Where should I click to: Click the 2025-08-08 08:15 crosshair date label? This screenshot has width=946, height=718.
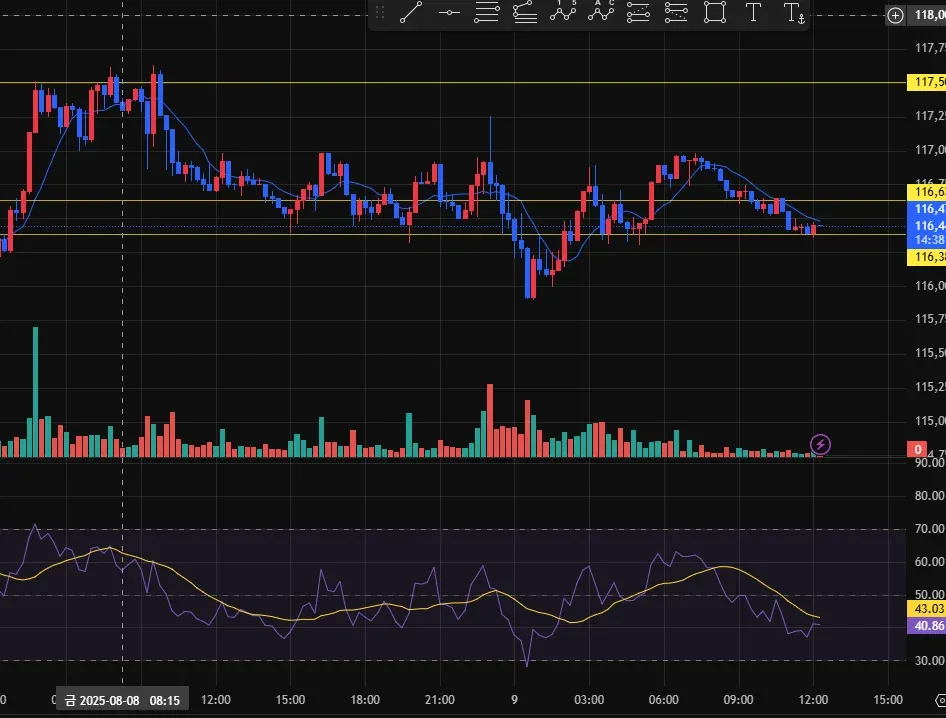[x=122, y=700]
